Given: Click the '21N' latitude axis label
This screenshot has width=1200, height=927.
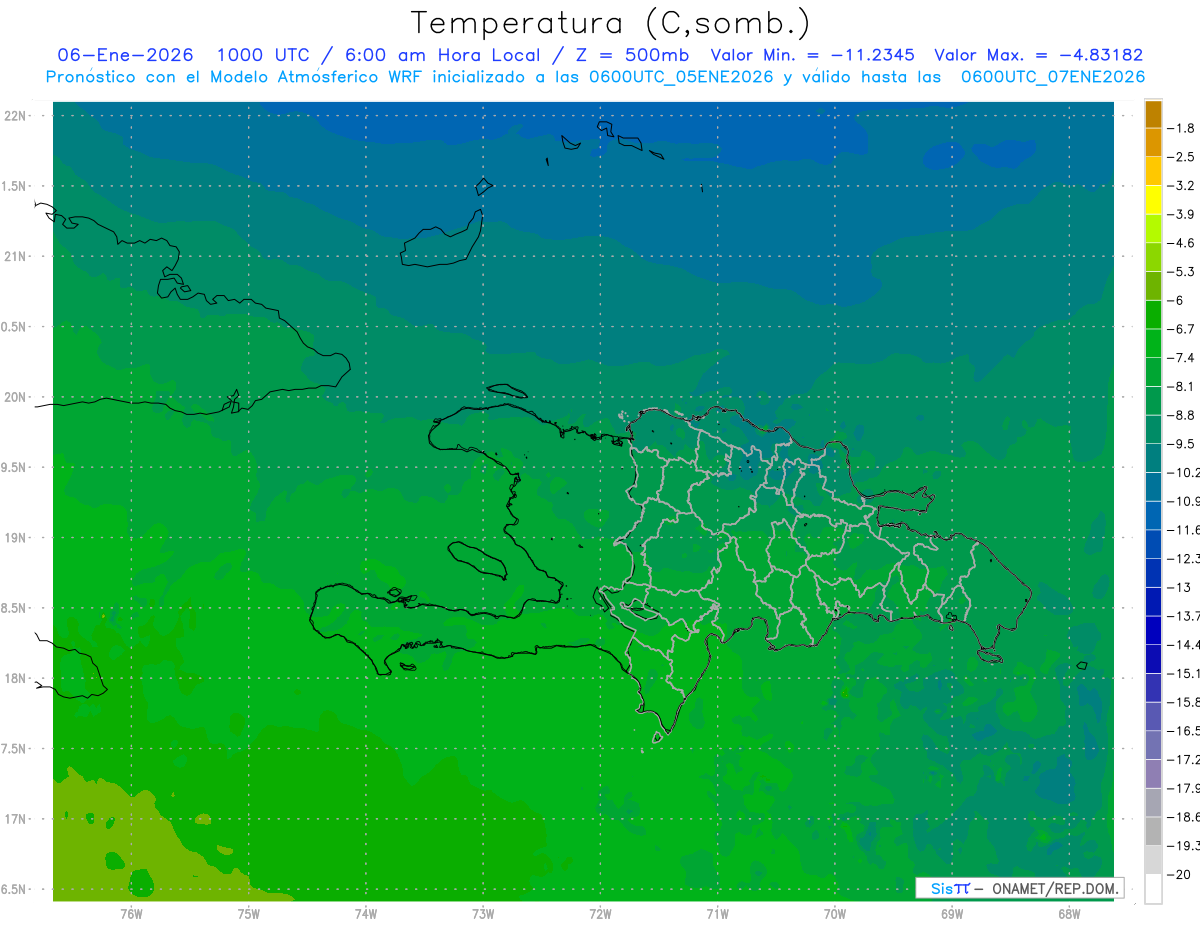Looking at the screenshot, I should [15, 257].
